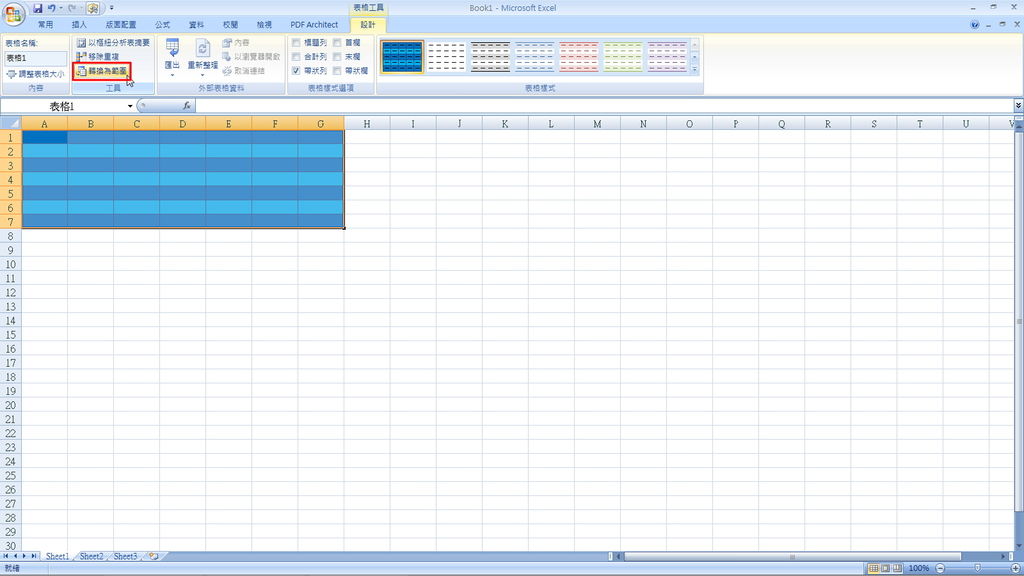The image size is (1024, 576).
Task: Open the PDF Architect tab
Action: 314,25
